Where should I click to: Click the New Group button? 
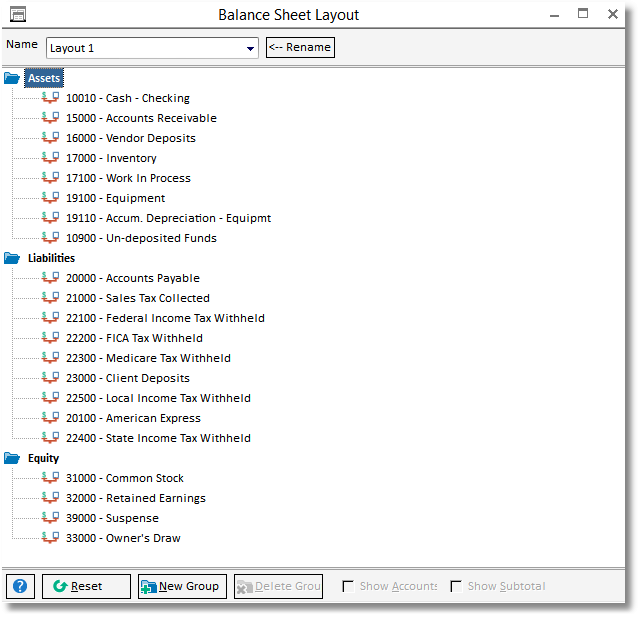(x=182, y=586)
